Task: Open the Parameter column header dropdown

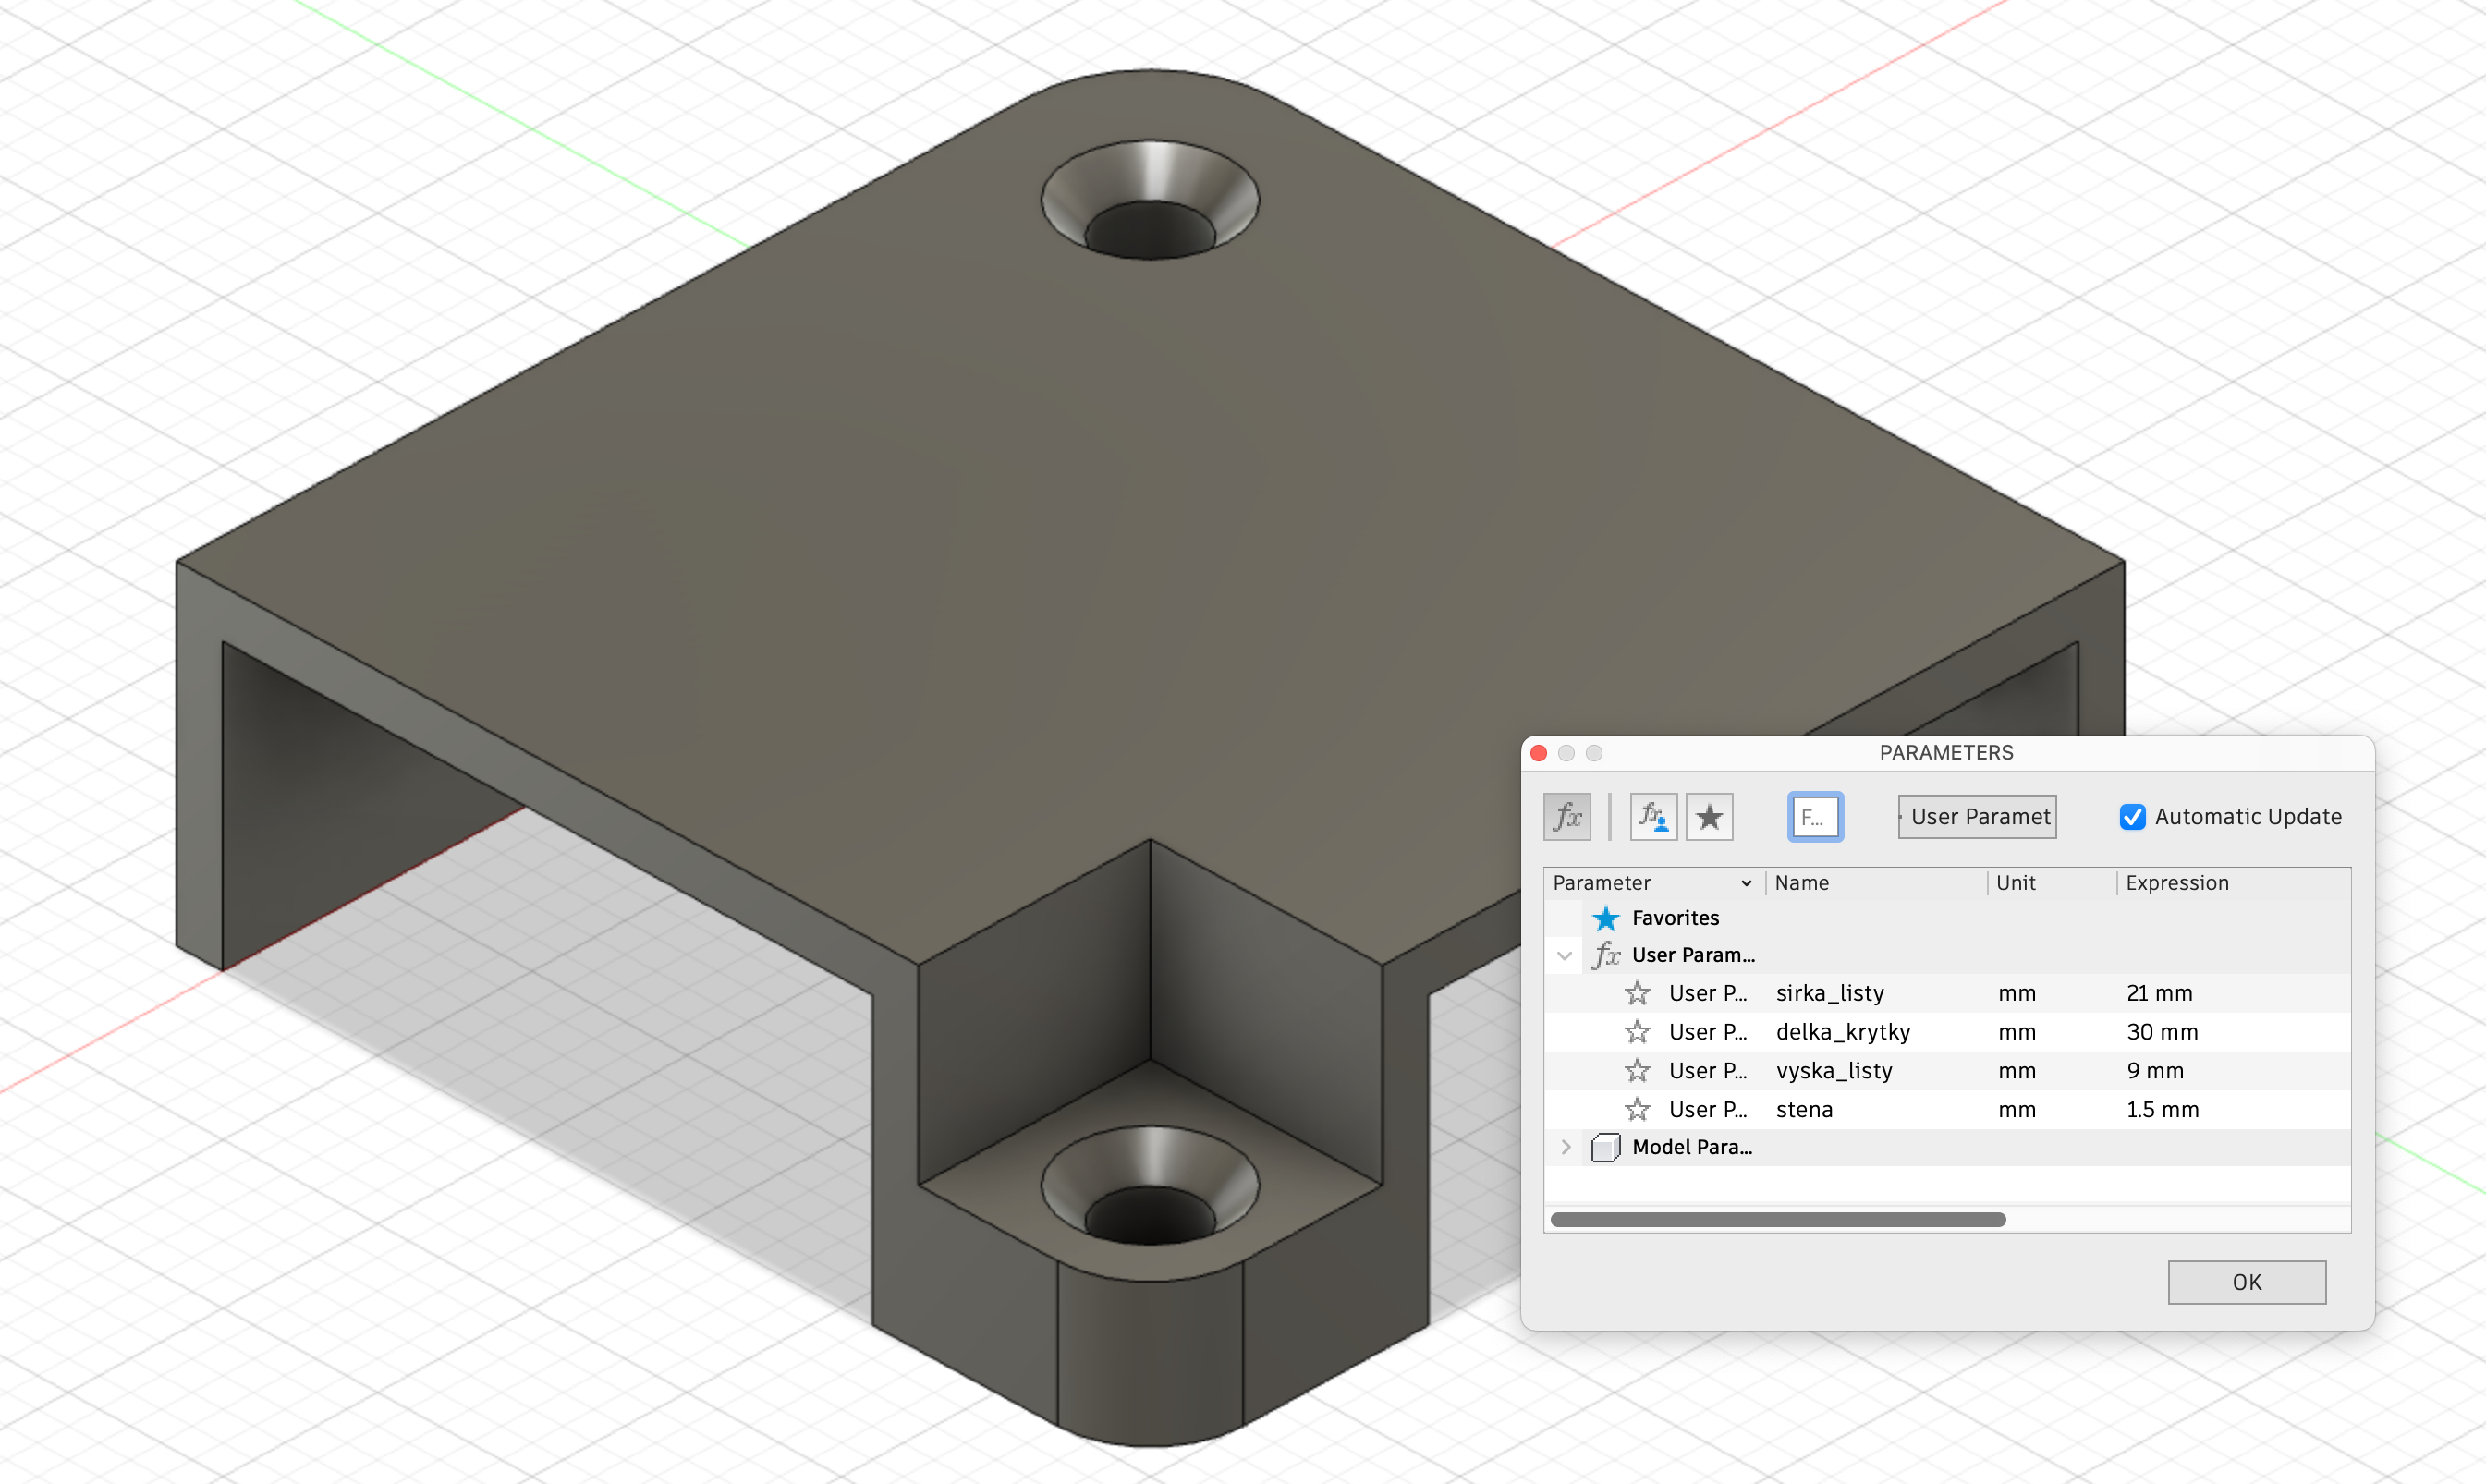Action: [1748, 883]
